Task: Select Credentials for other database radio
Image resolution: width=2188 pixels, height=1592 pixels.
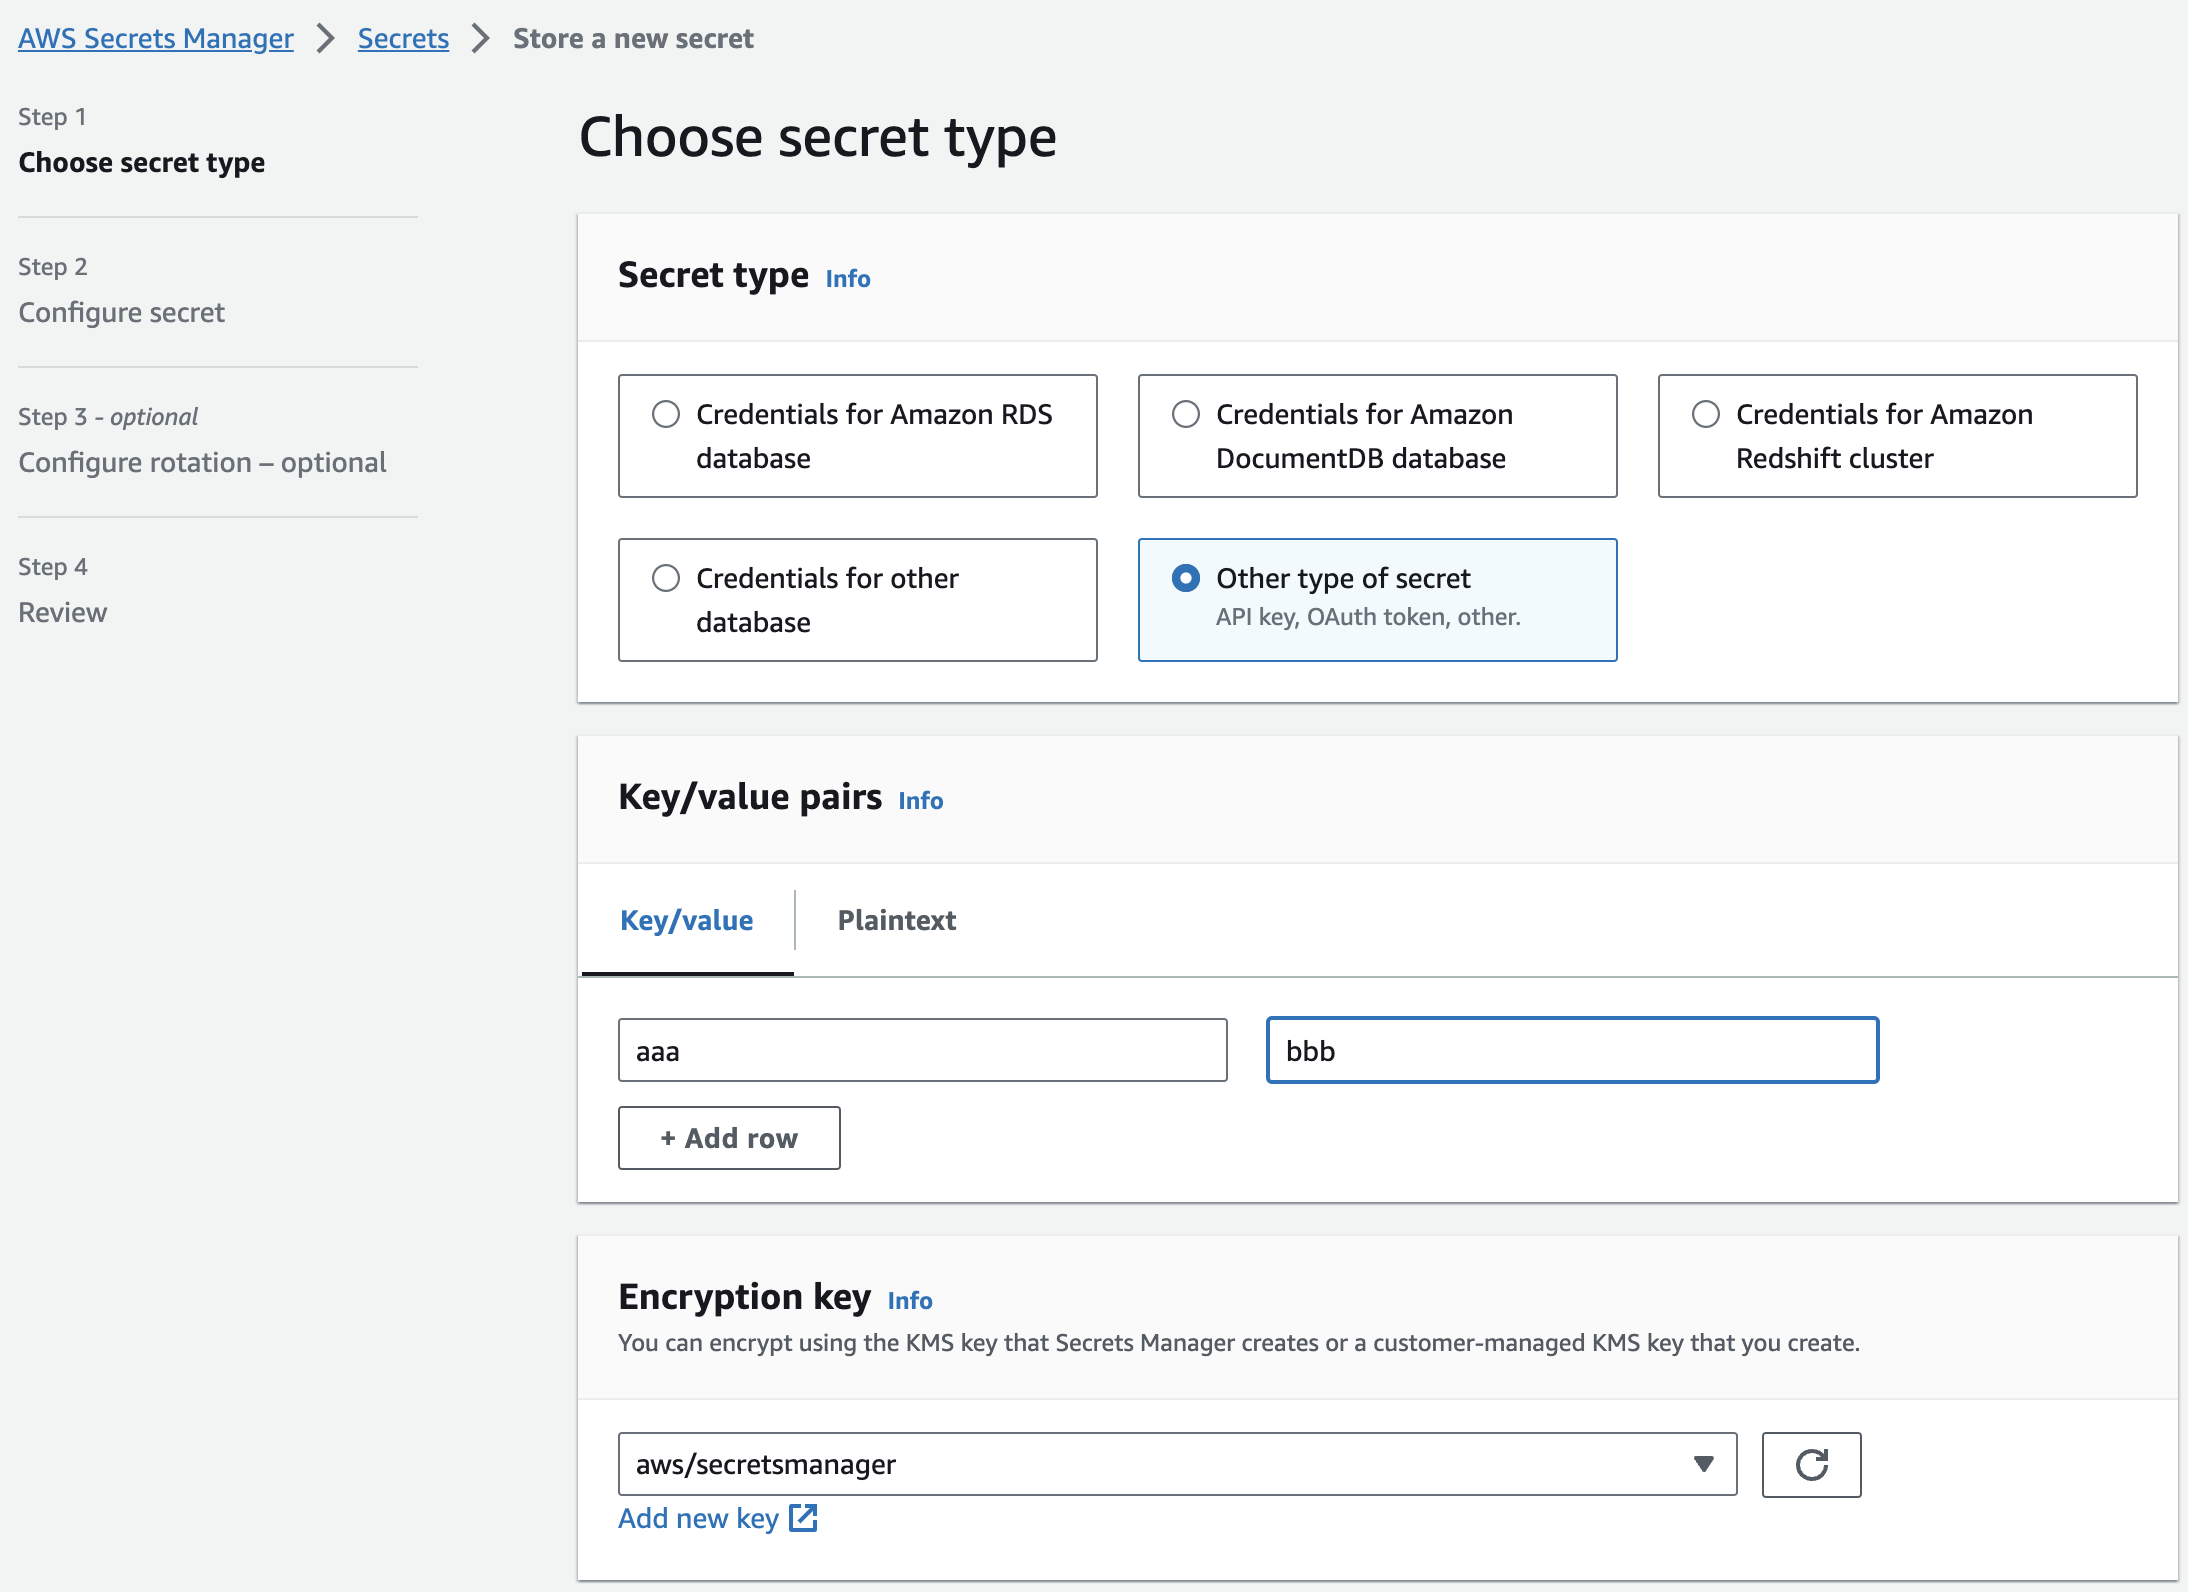Action: point(666,578)
